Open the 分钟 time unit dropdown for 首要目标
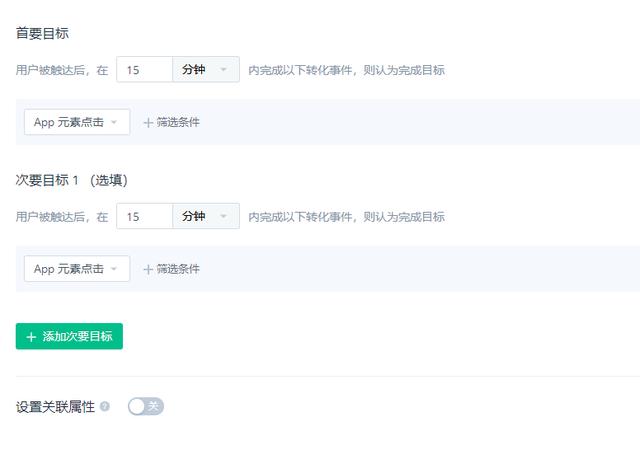 pyautogui.click(x=206, y=69)
